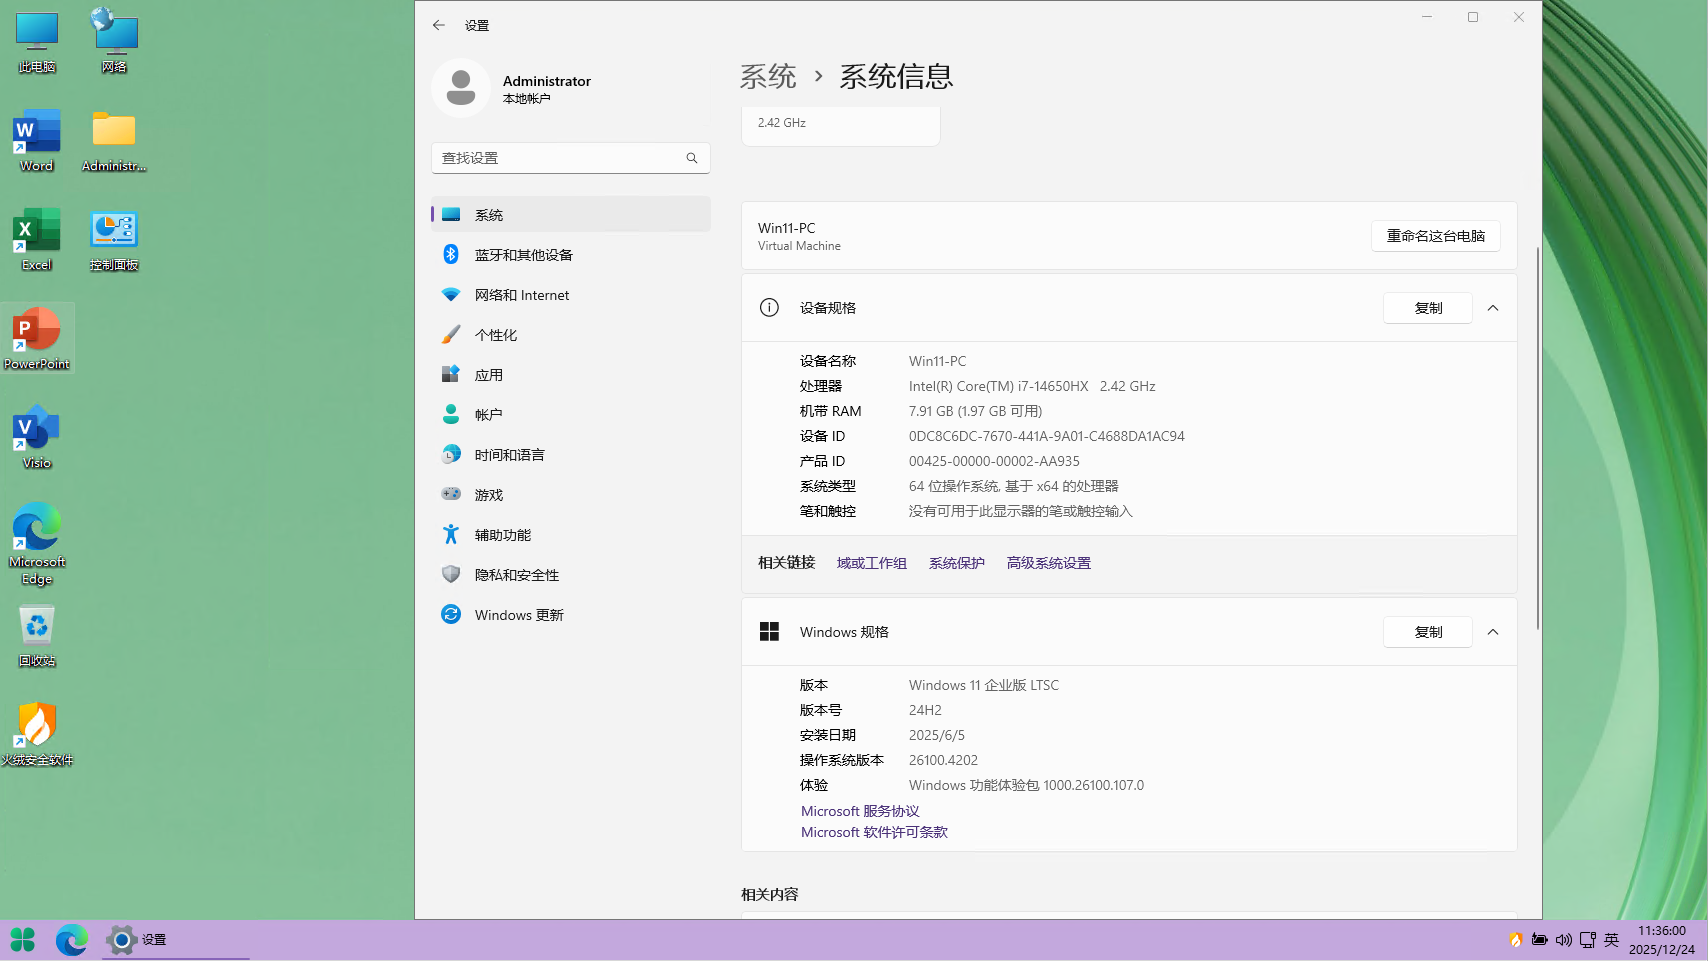Viewport: 1708px width, 961px height.
Task: Open the 高级系统设置 link
Action: 1048,563
